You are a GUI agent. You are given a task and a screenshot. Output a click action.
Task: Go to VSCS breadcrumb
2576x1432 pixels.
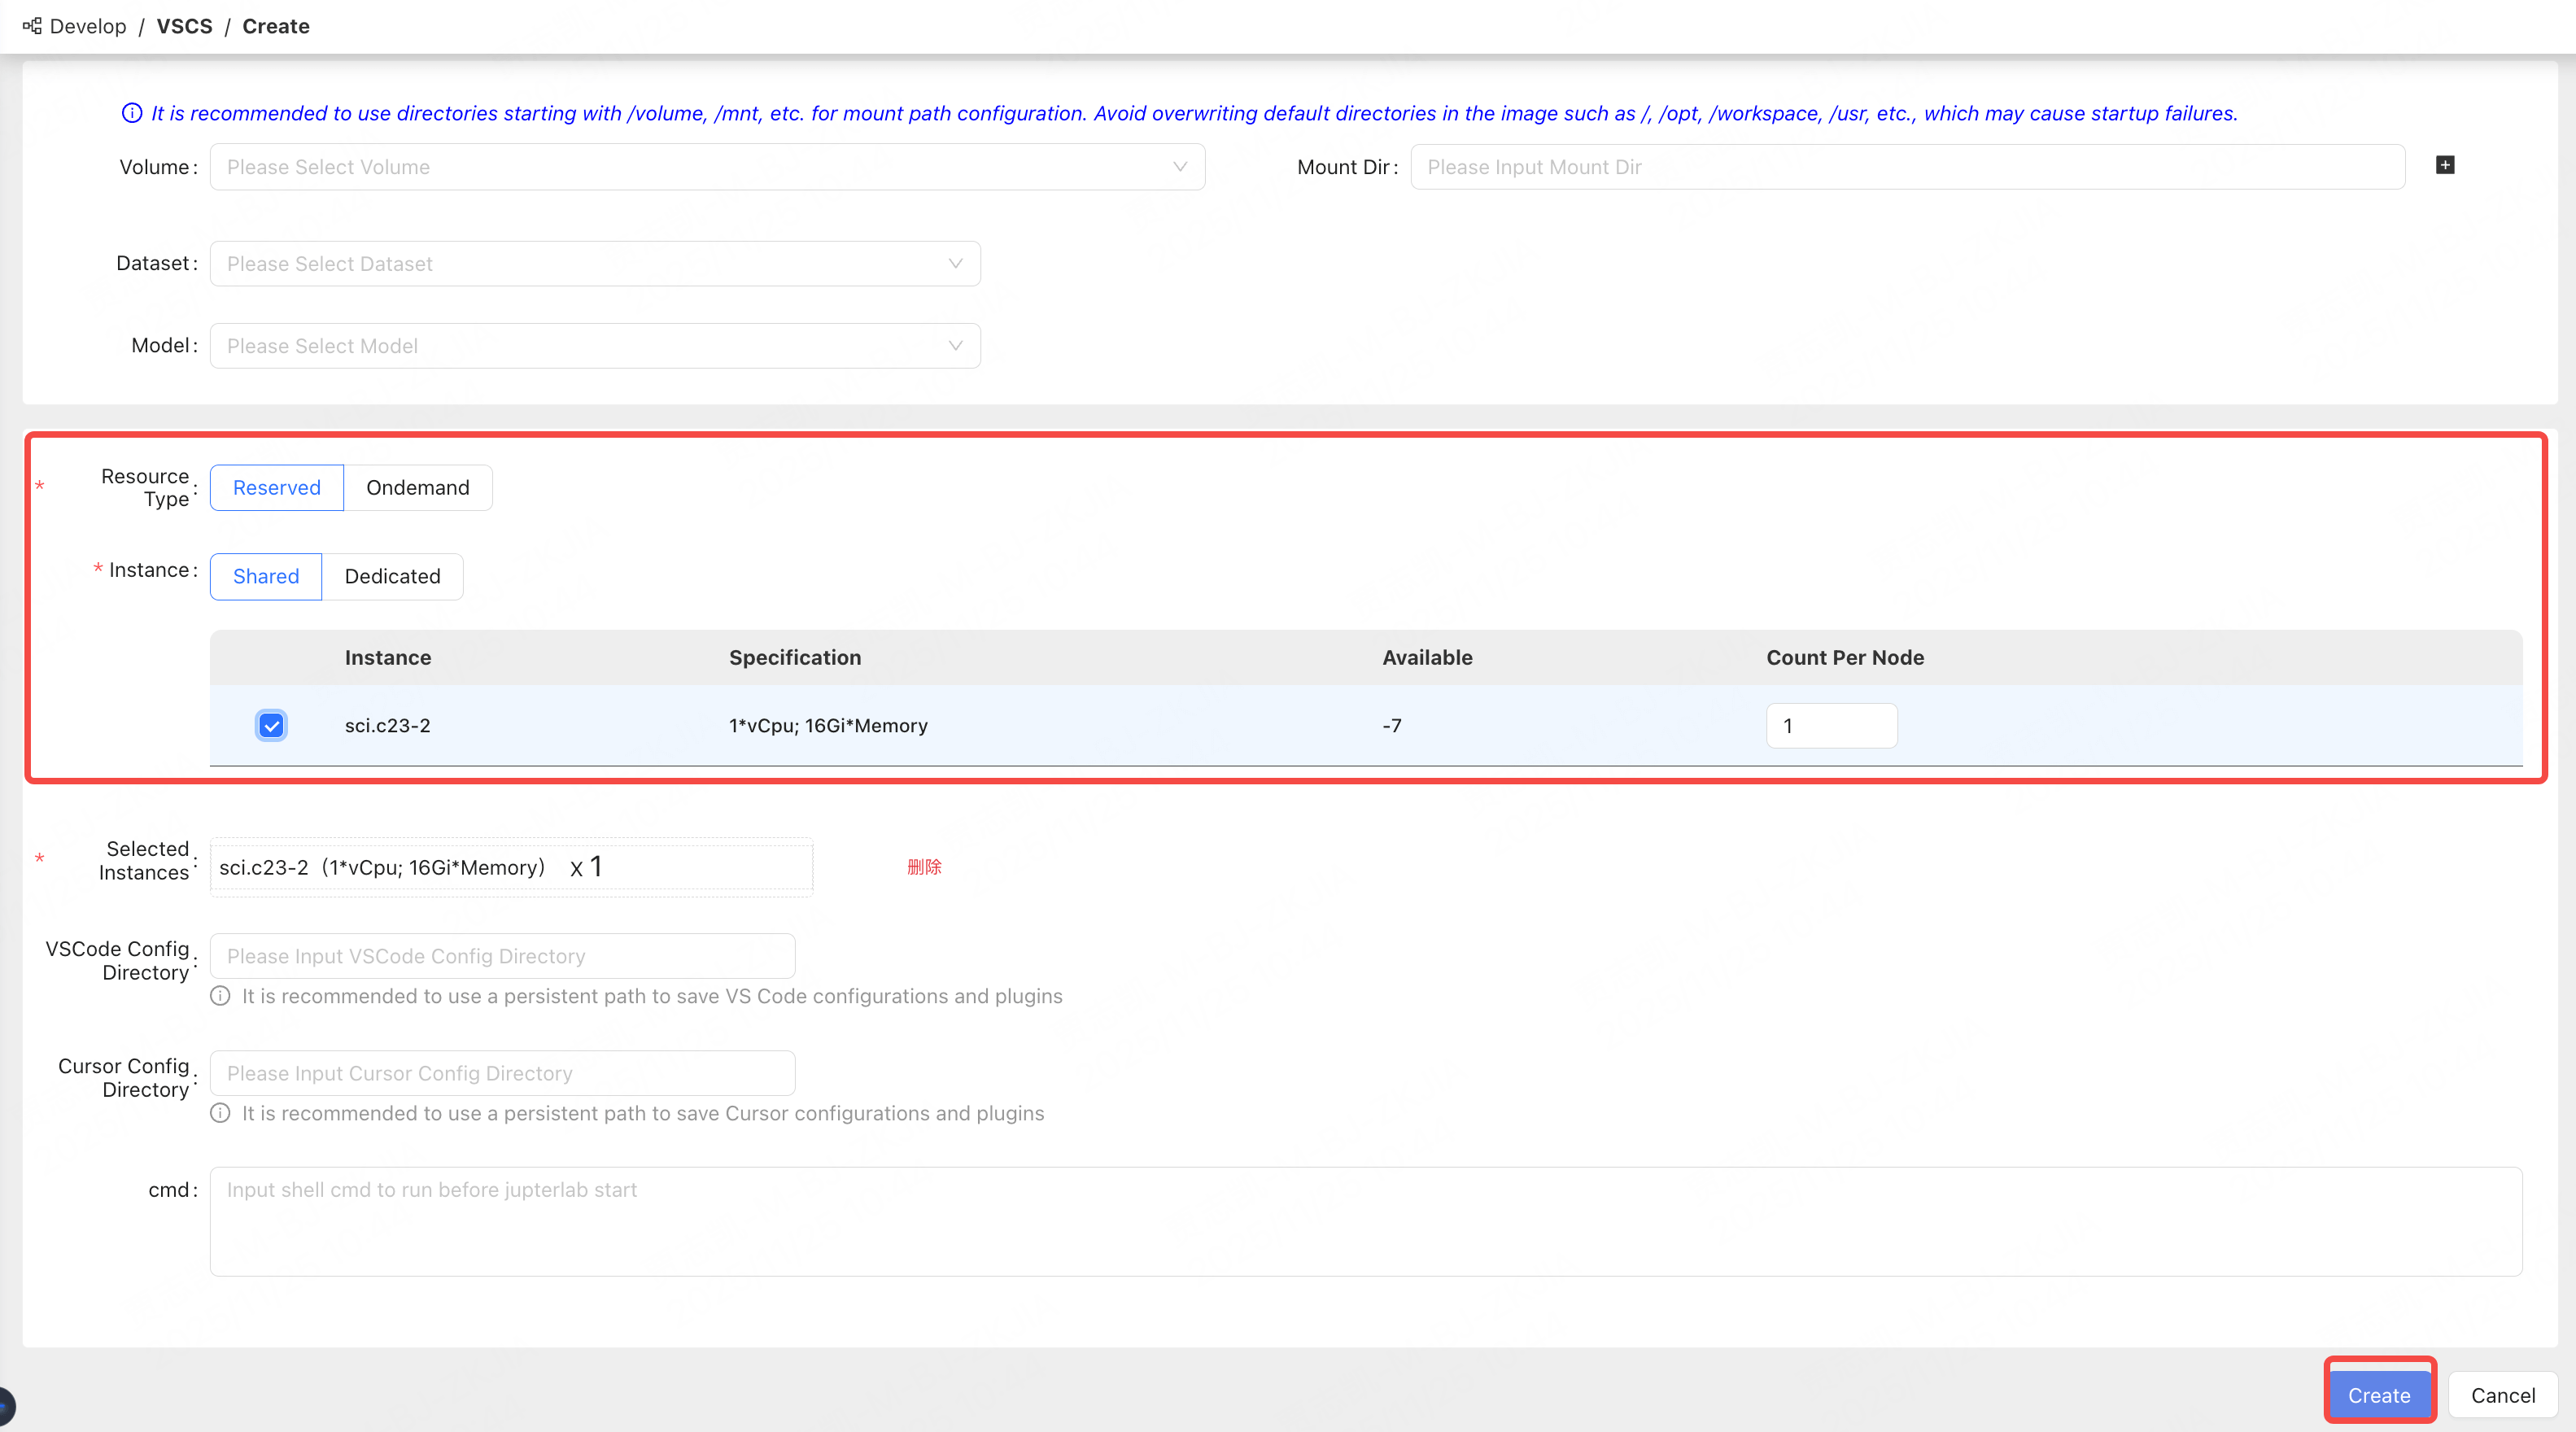[185, 26]
